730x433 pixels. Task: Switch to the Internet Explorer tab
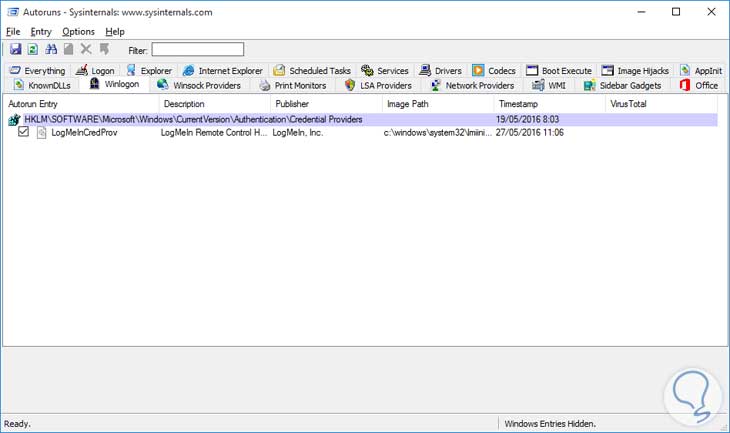pos(223,70)
